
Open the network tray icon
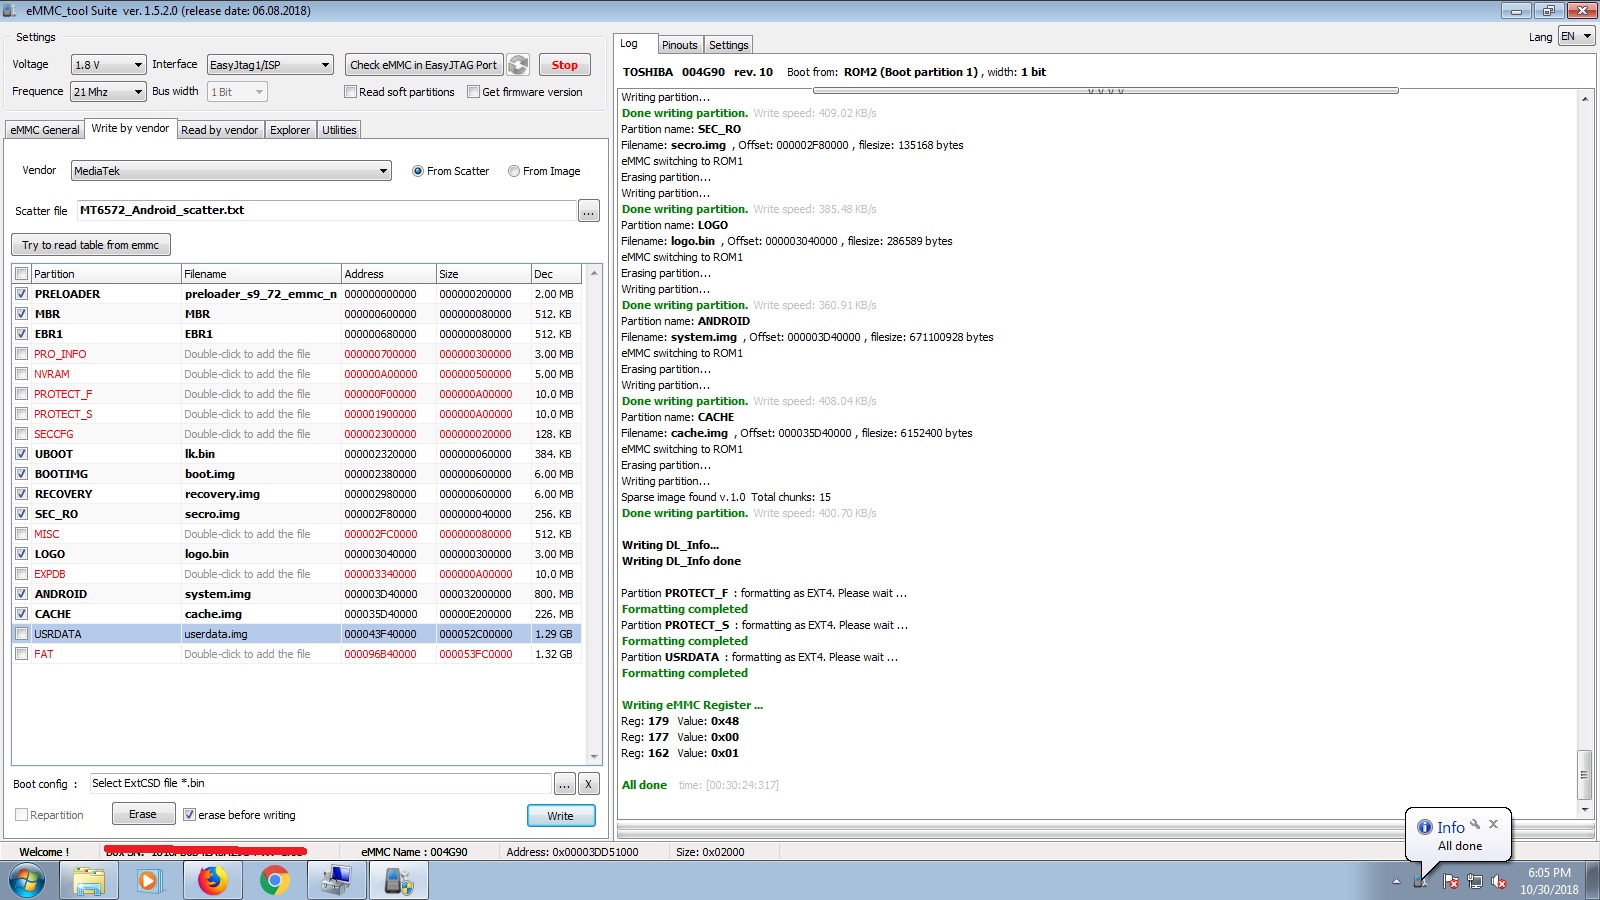pyautogui.click(x=1474, y=881)
